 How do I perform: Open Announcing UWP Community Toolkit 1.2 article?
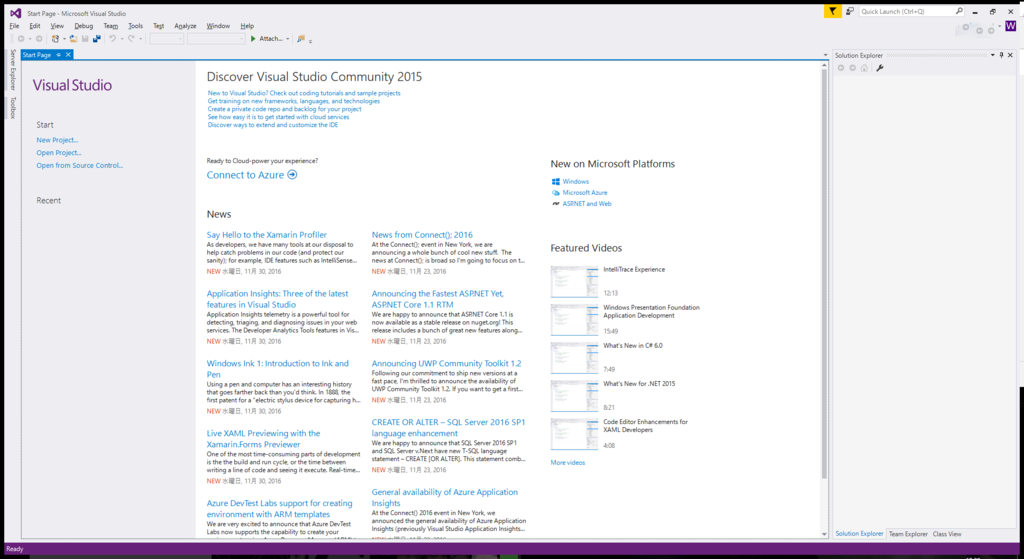click(447, 363)
